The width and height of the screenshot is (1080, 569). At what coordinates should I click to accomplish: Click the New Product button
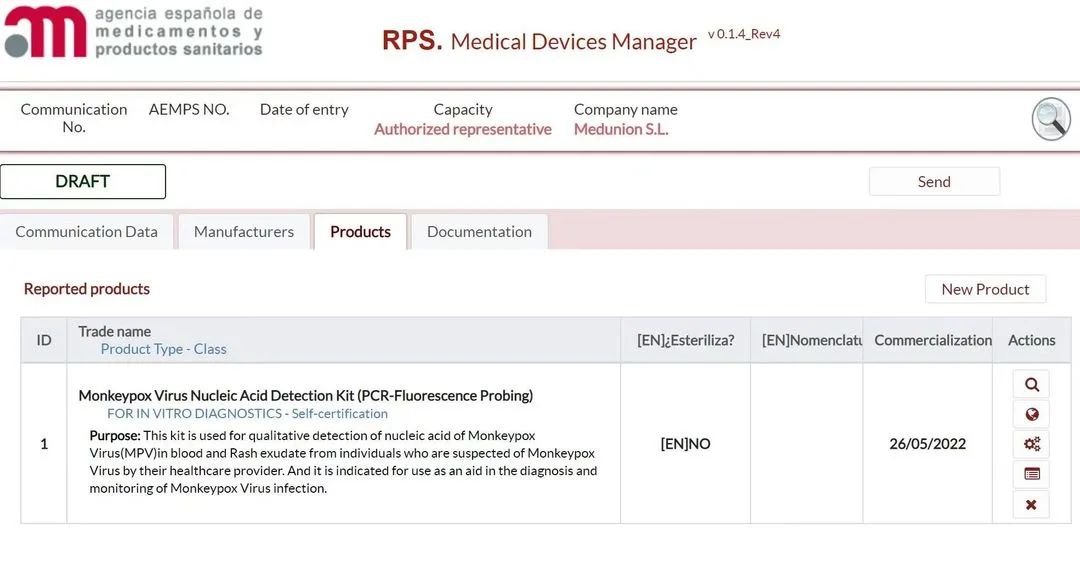(x=985, y=289)
